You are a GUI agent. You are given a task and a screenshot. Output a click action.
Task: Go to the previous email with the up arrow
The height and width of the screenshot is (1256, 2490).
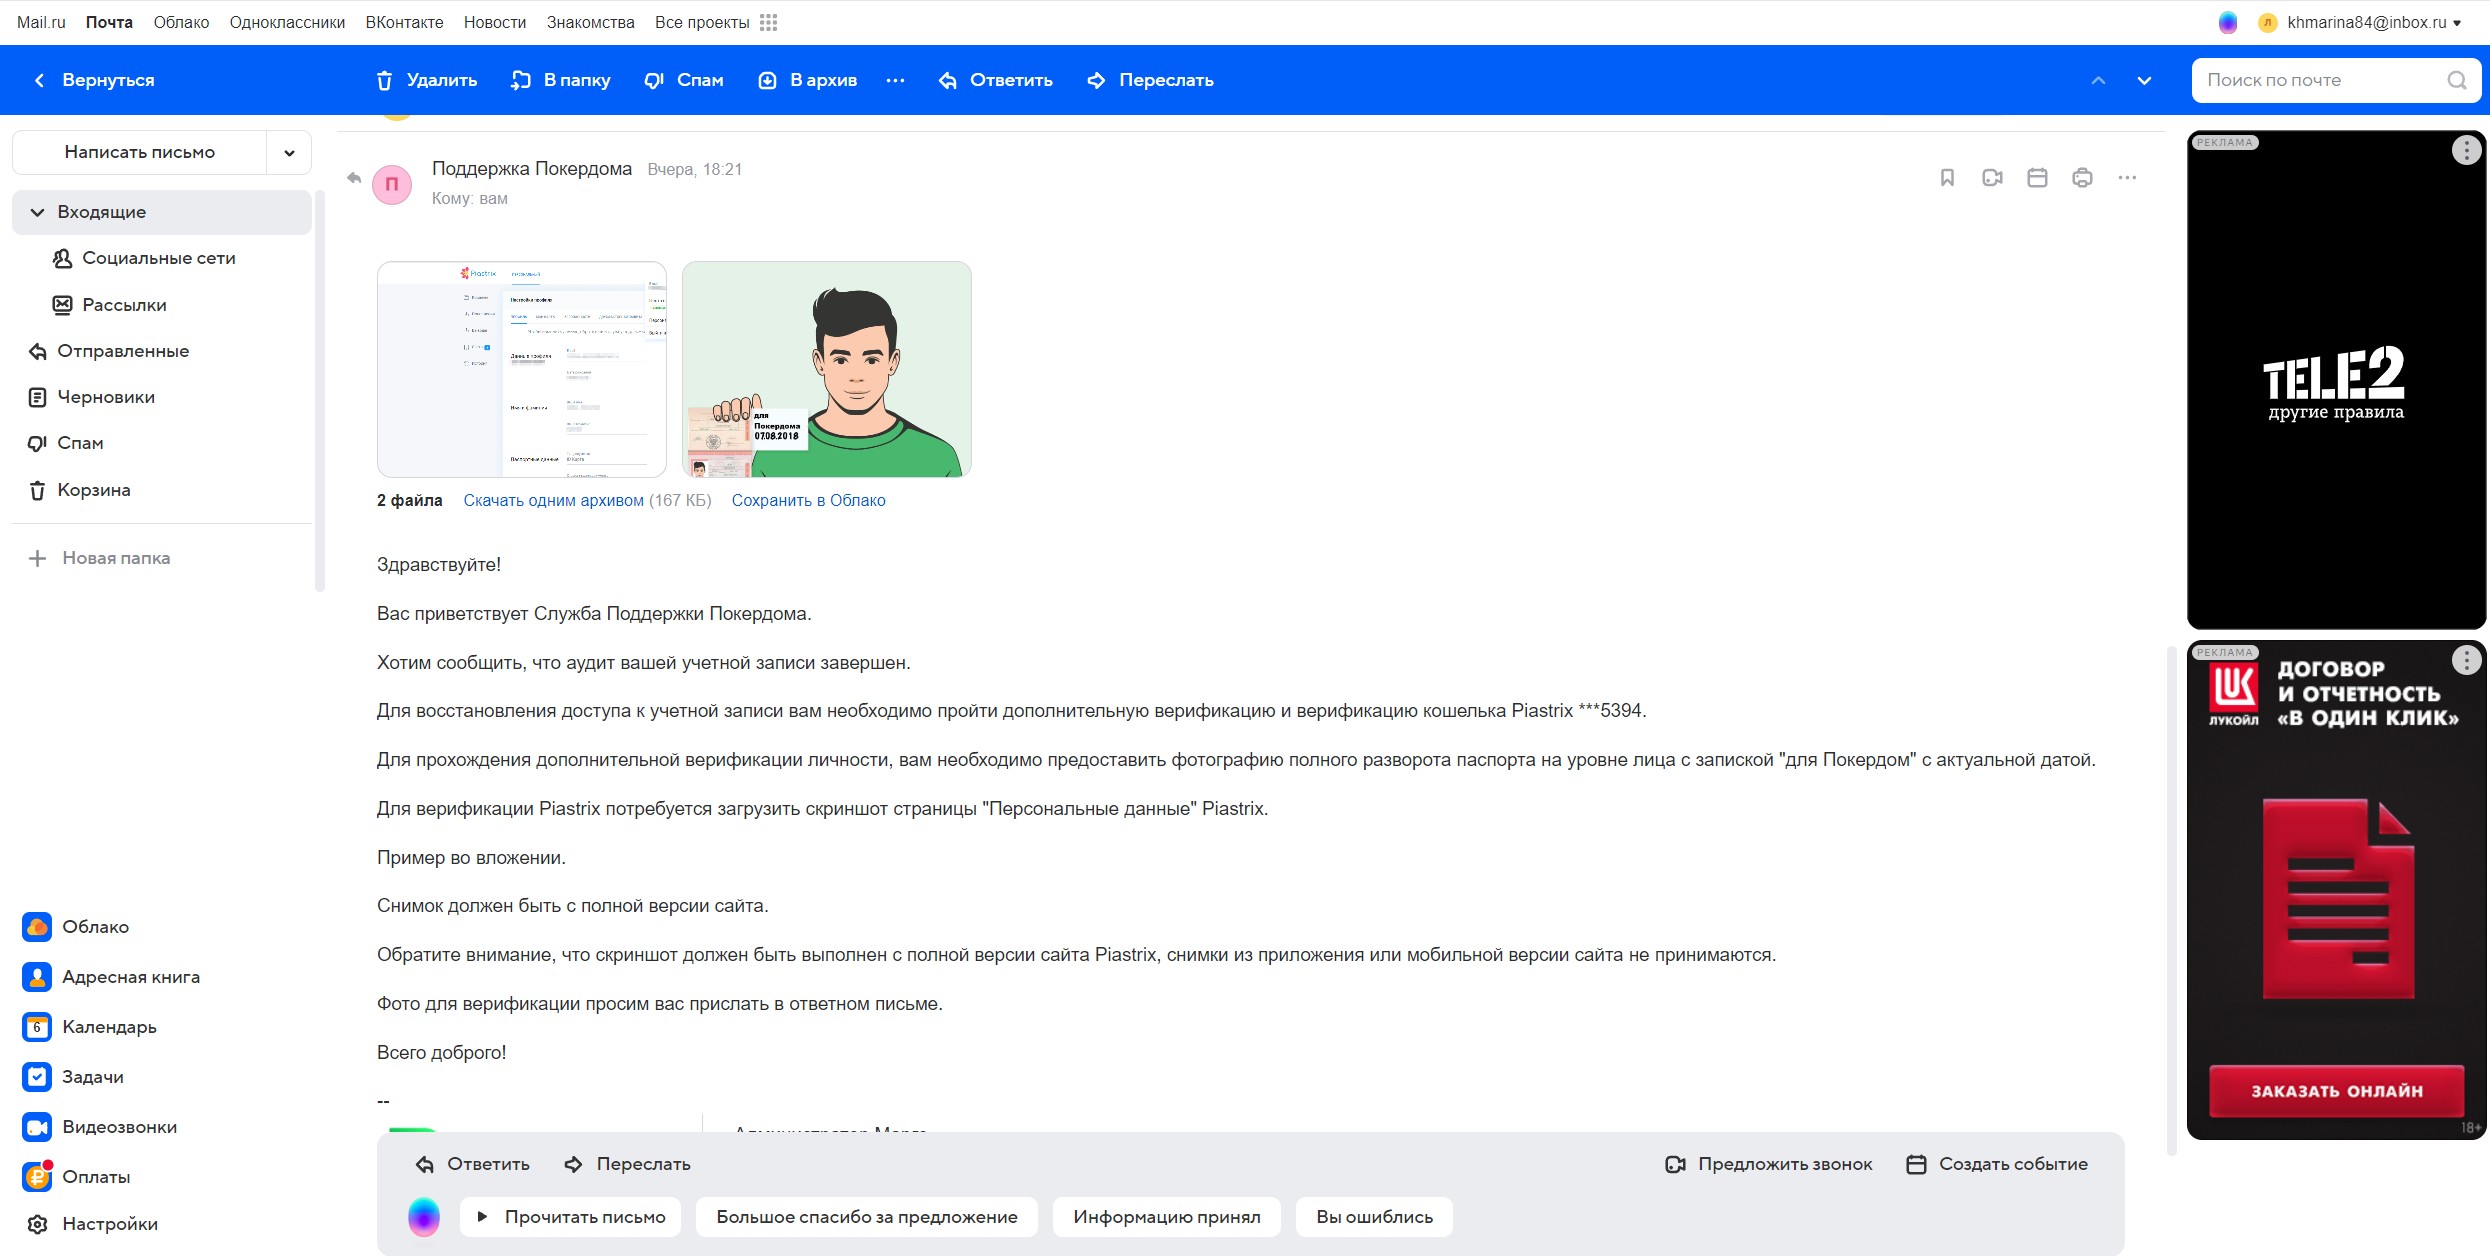point(2098,80)
